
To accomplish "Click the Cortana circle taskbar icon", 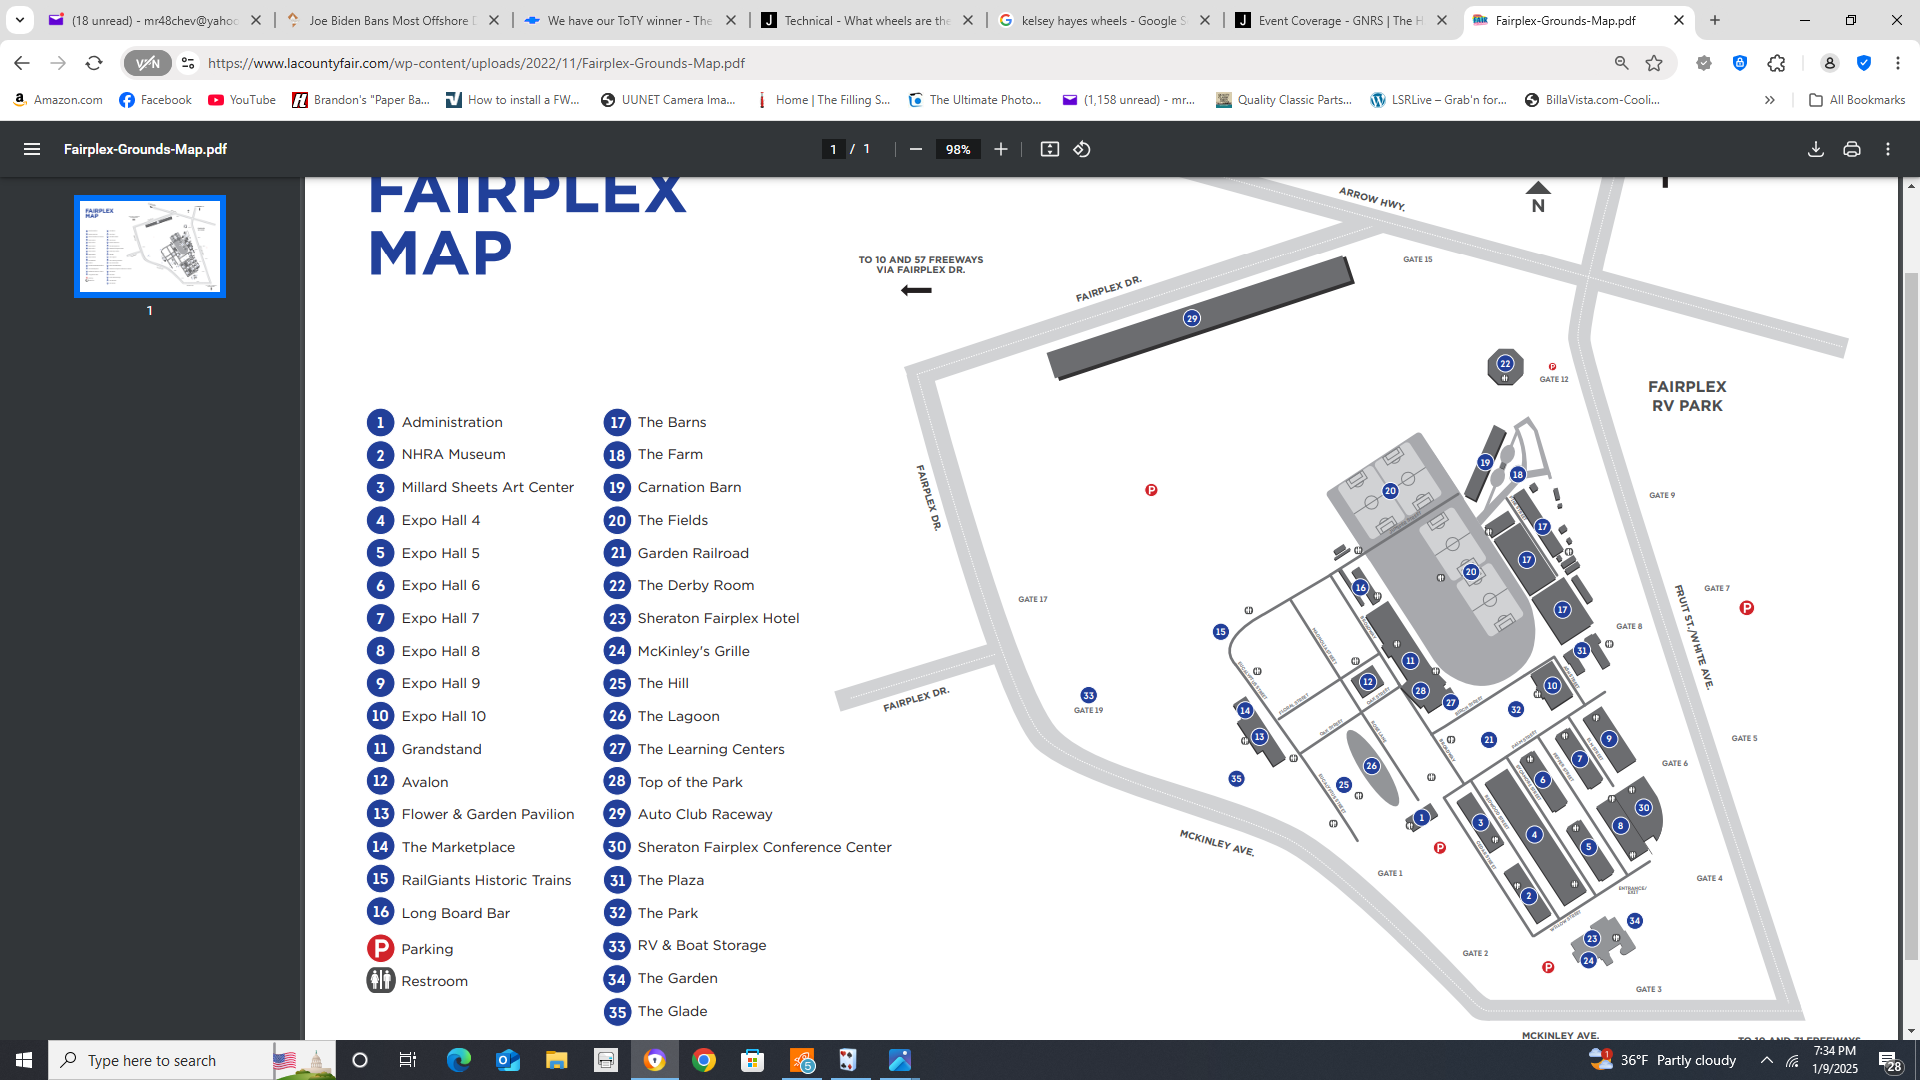I will pyautogui.click(x=360, y=1060).
